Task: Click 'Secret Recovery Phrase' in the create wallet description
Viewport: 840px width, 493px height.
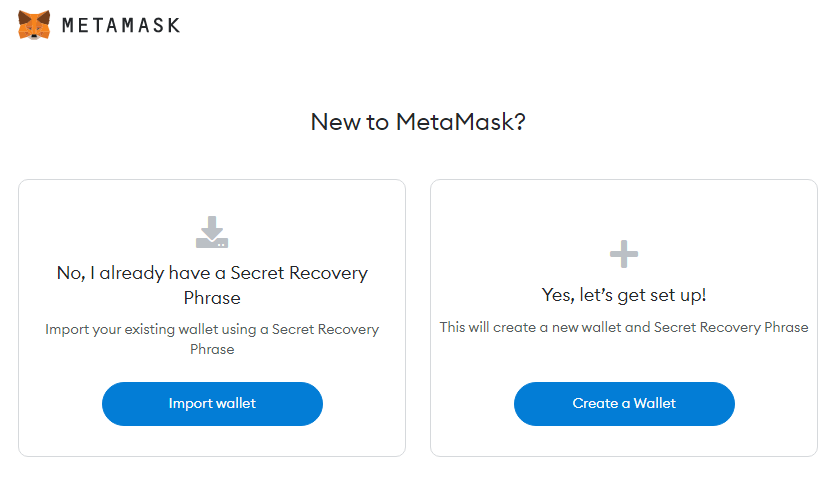Action: (731, 327)
